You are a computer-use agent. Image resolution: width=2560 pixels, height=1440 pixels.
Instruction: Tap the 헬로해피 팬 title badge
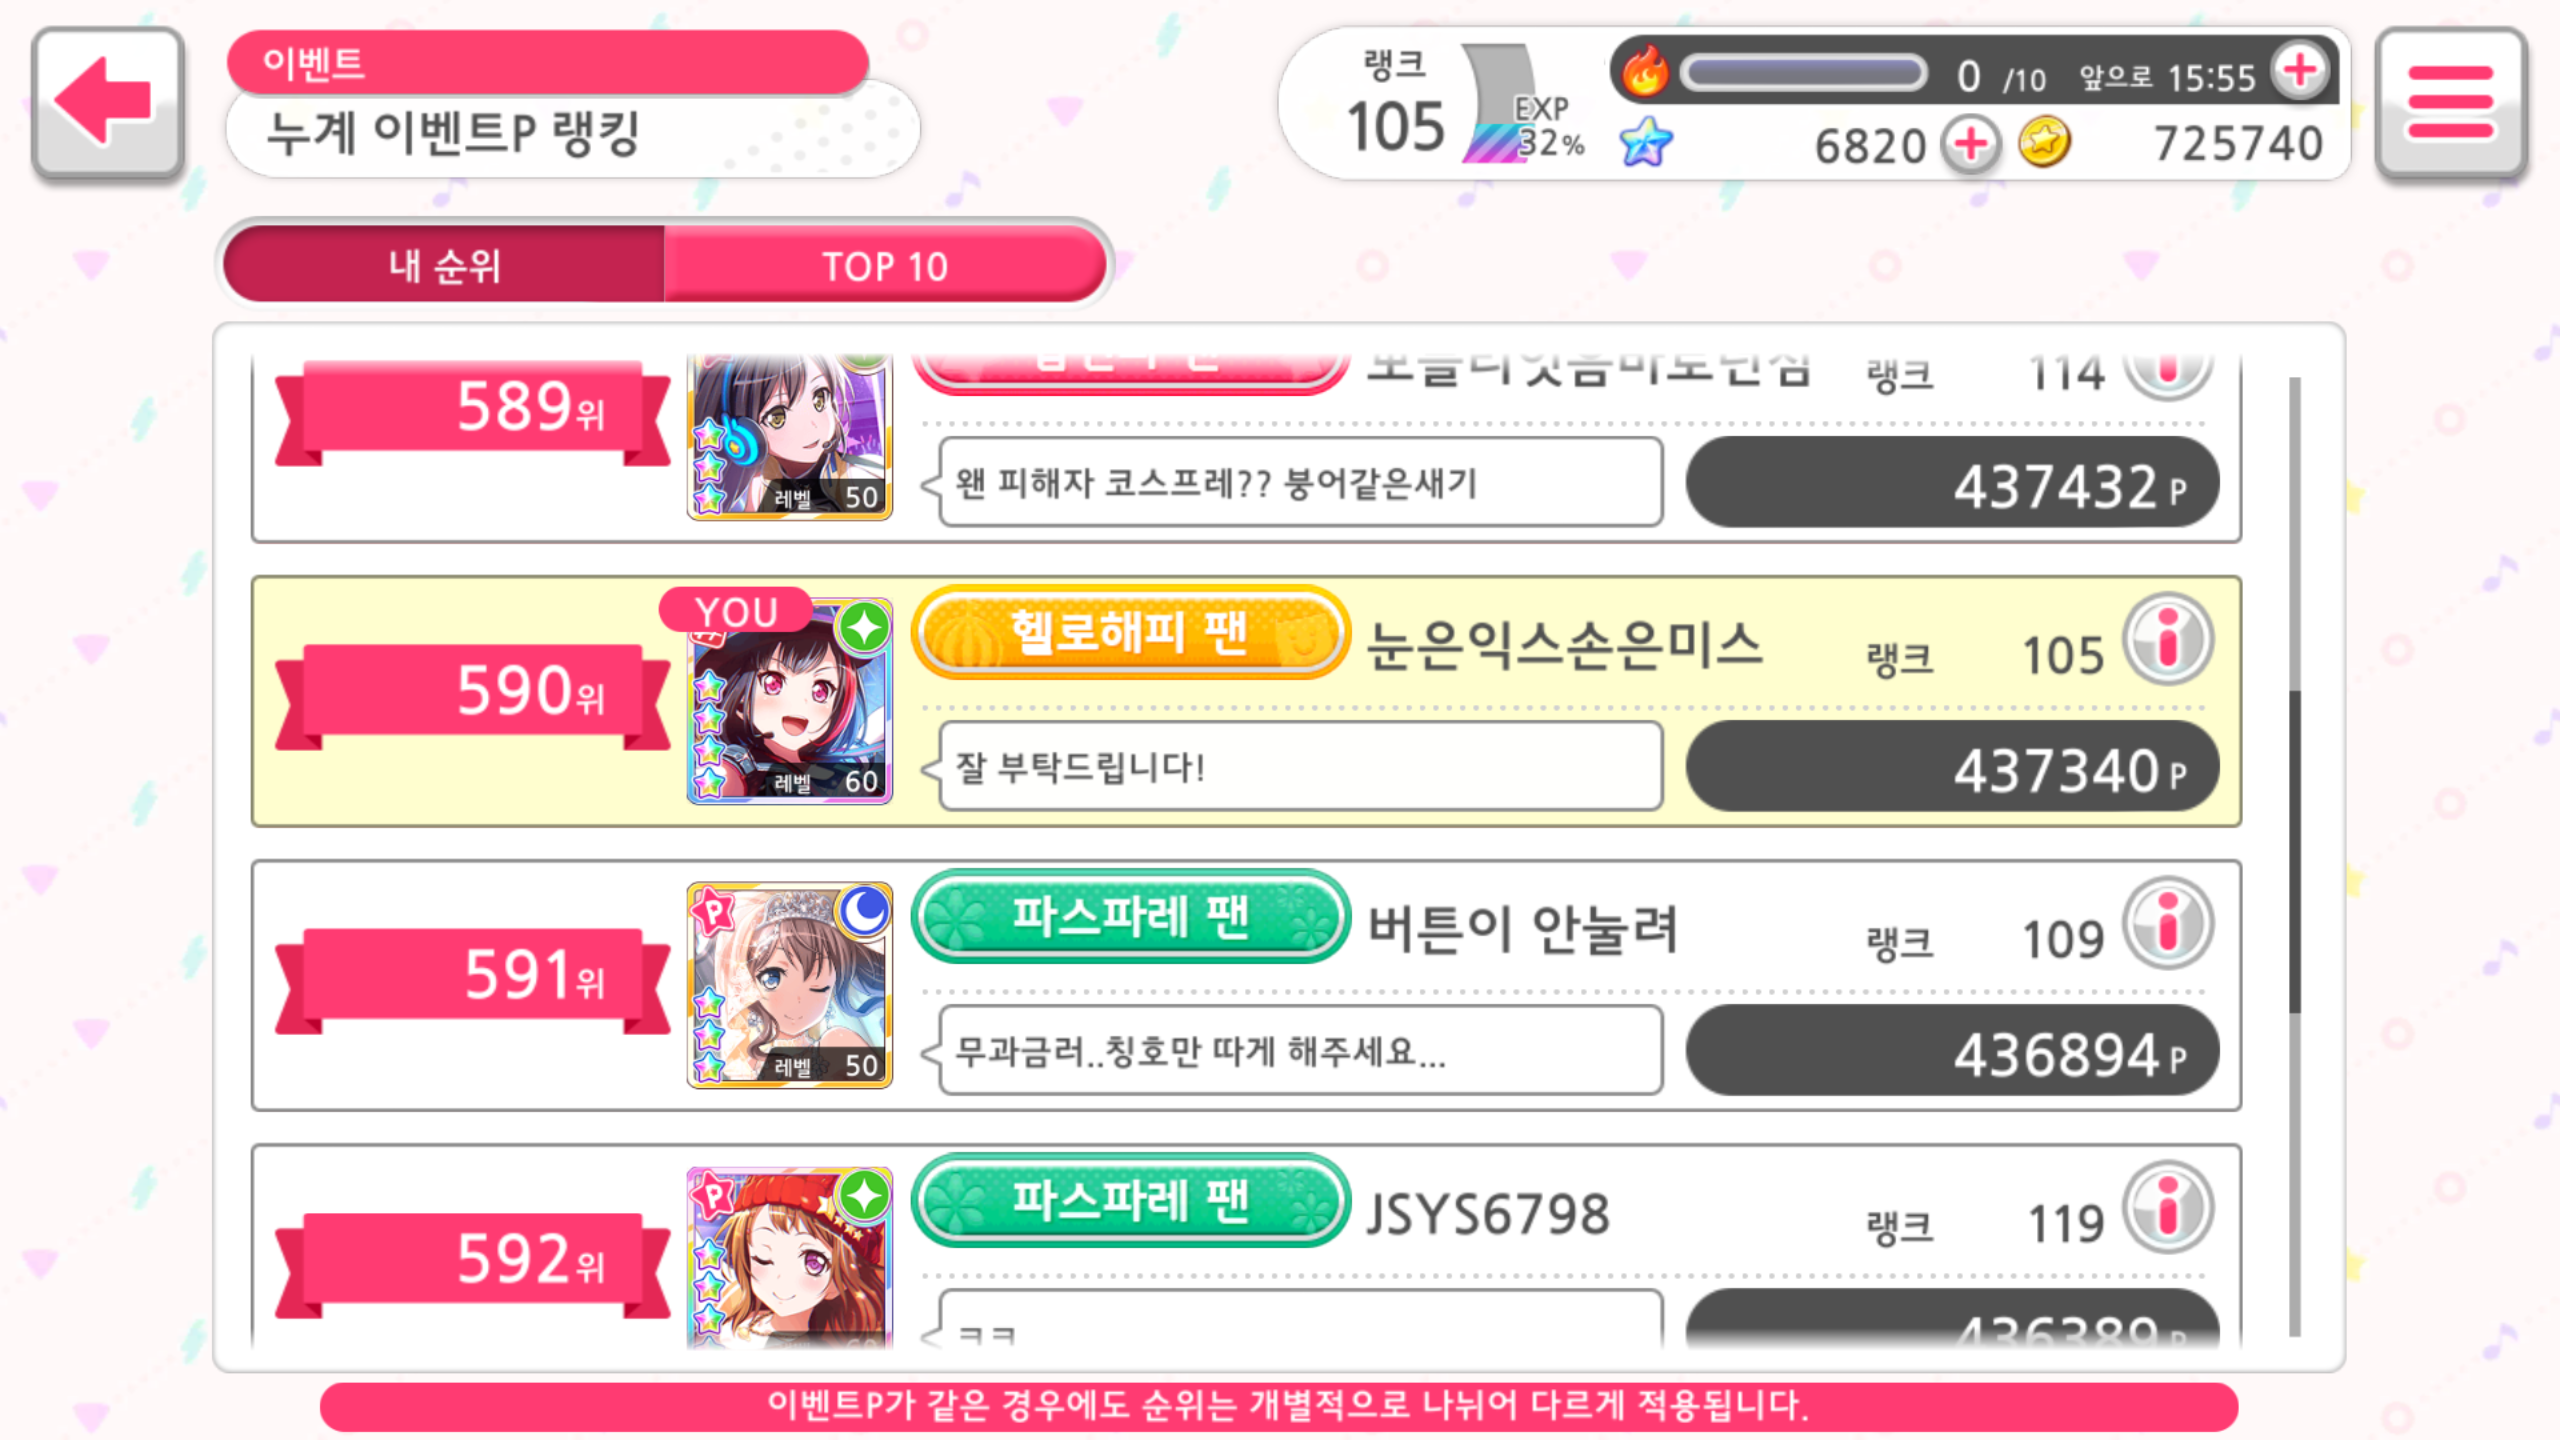[x=1131, y=632]
